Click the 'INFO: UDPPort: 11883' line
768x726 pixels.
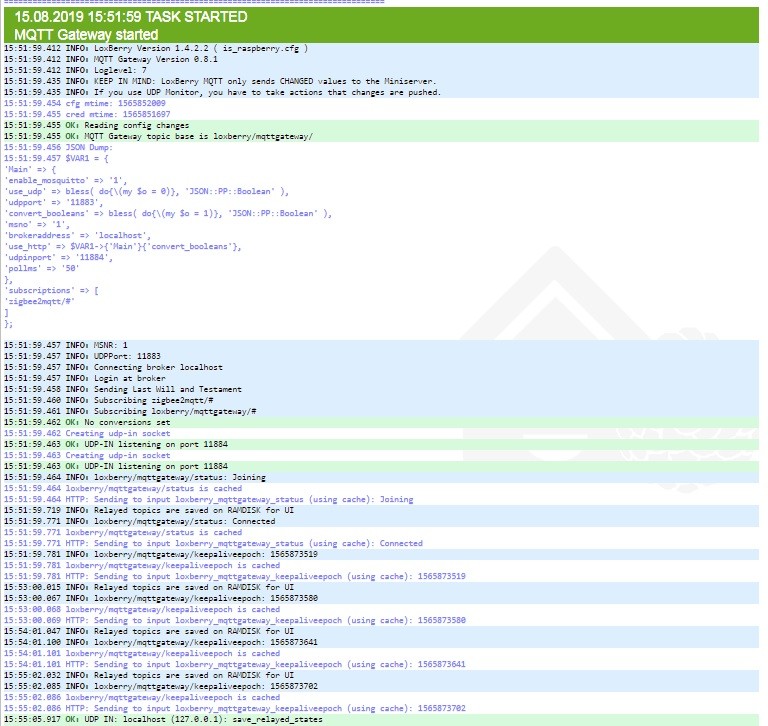[82, 357]
